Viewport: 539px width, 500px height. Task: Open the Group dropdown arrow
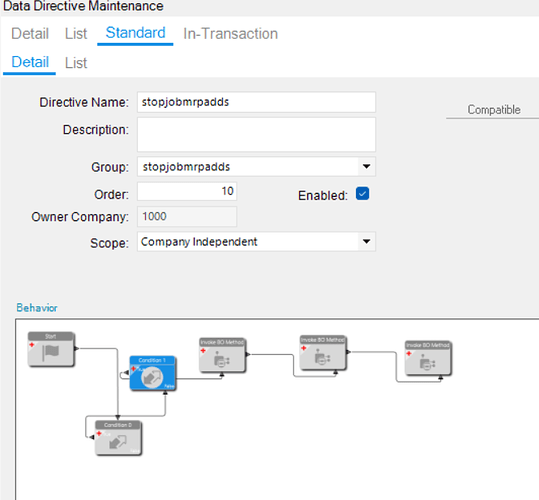coord(366,167)
